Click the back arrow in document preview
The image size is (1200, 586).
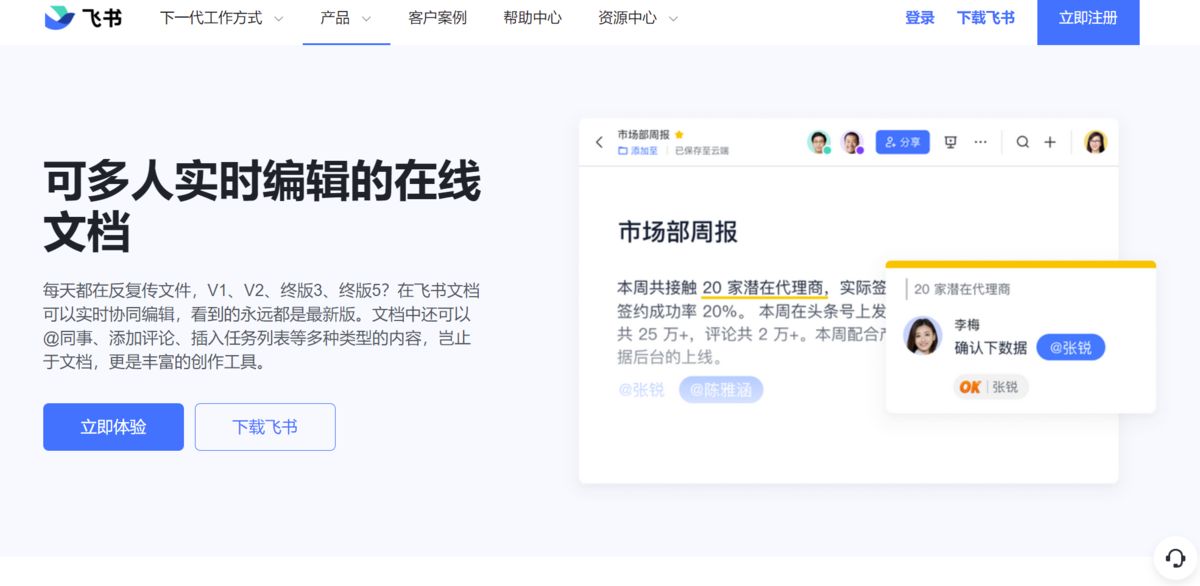pyautogui.click(x=599, y=142)
